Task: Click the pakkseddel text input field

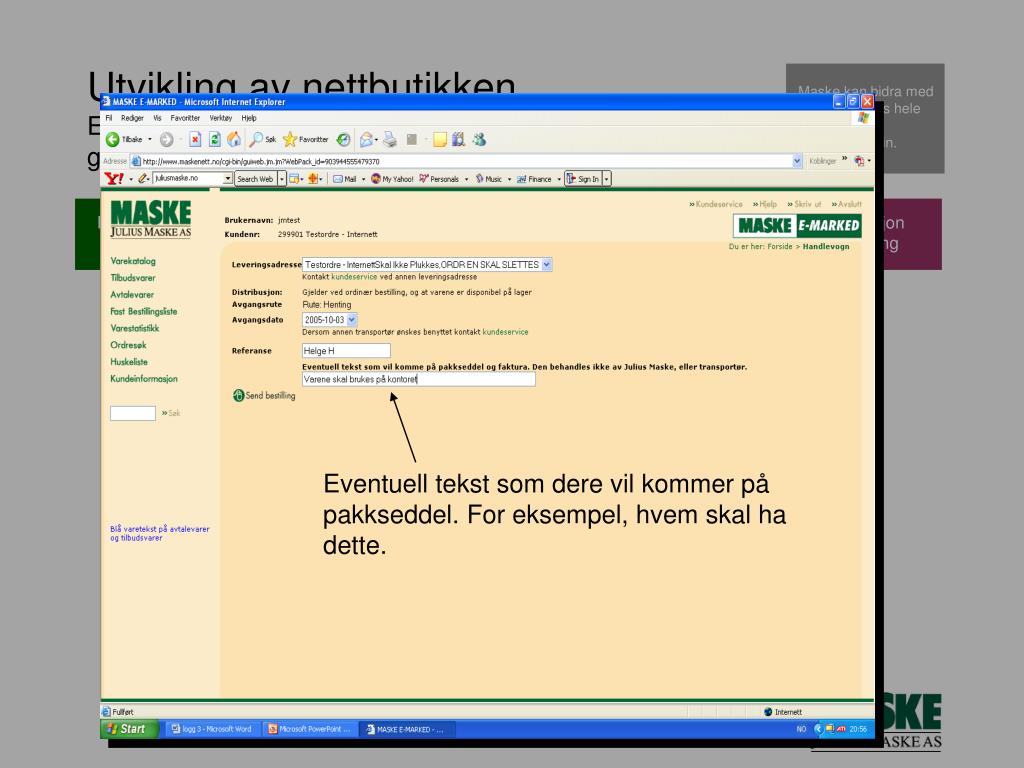Action: click(x=419, y=379)
